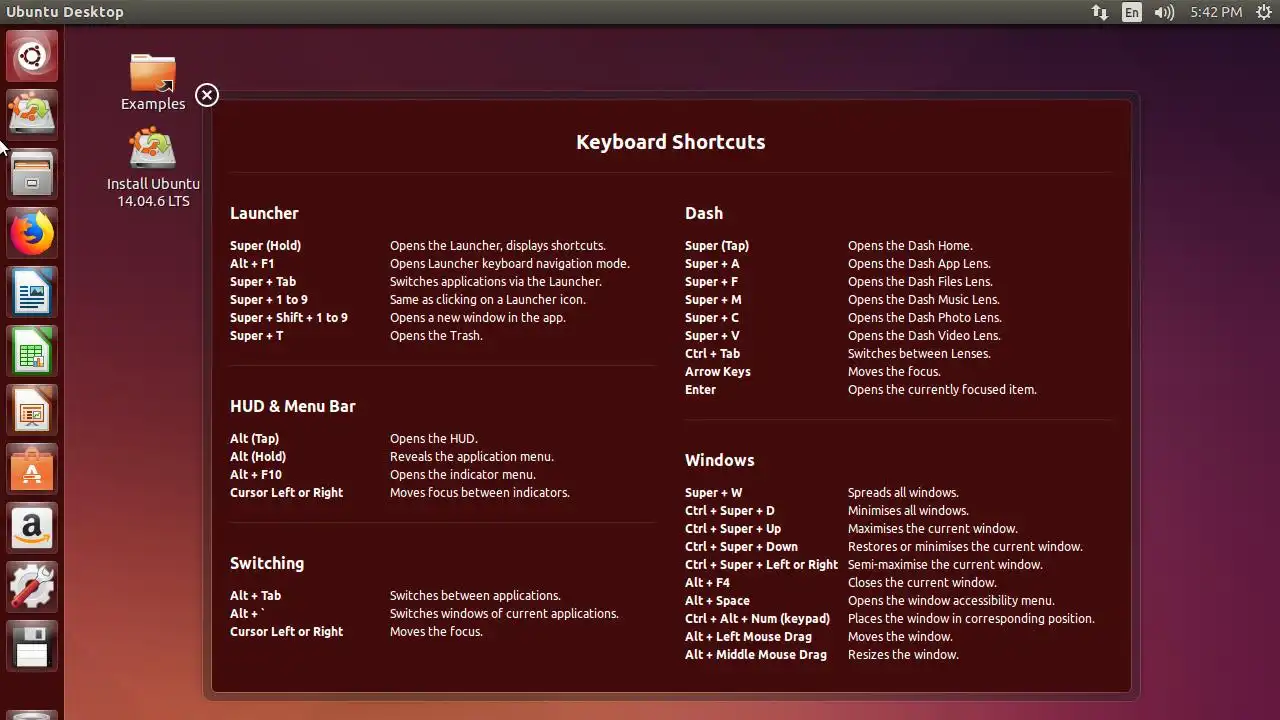The height and width of the screenshot is (720, 1280).
Task: Click the 5:42 PM clock indicator
Action: click(1216, 12)
